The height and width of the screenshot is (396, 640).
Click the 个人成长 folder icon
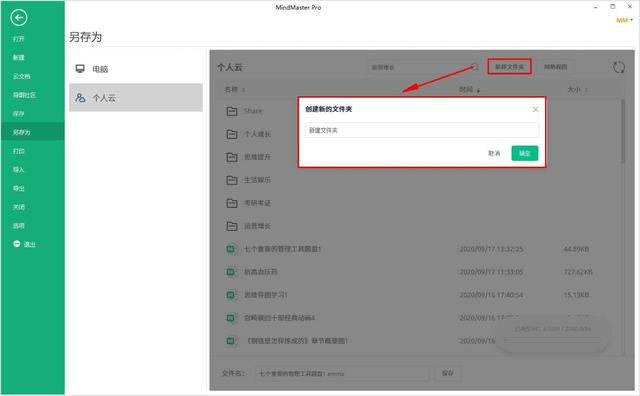(232, 134)
